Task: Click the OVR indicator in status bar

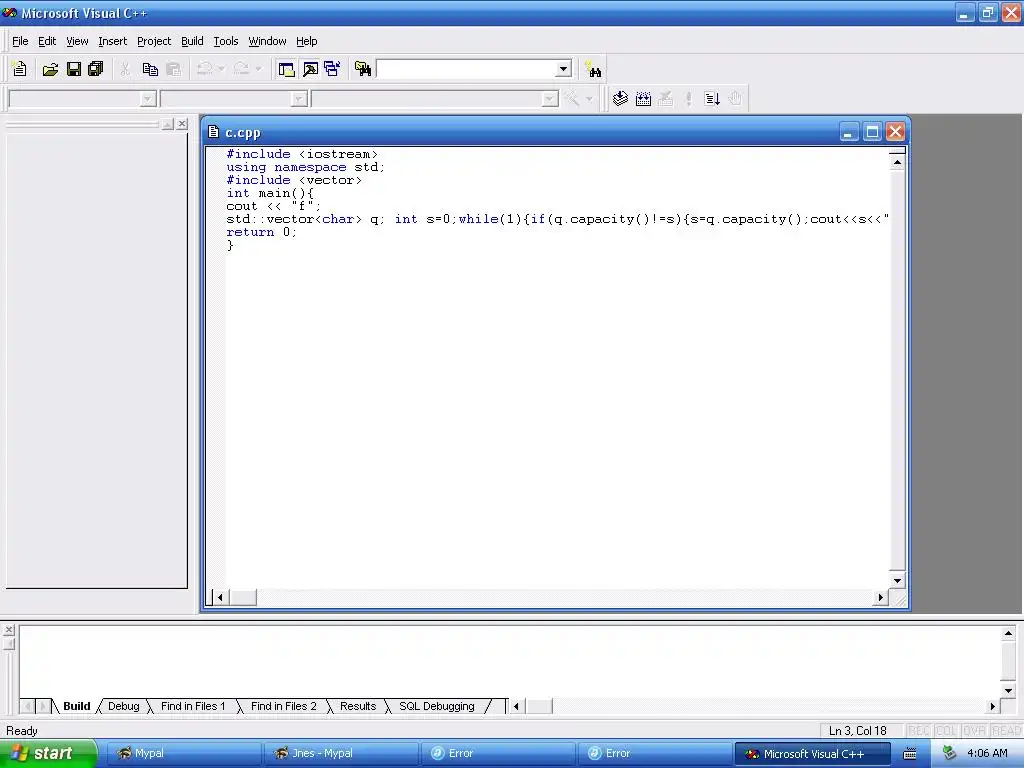Action: click(x=974, y=731)
